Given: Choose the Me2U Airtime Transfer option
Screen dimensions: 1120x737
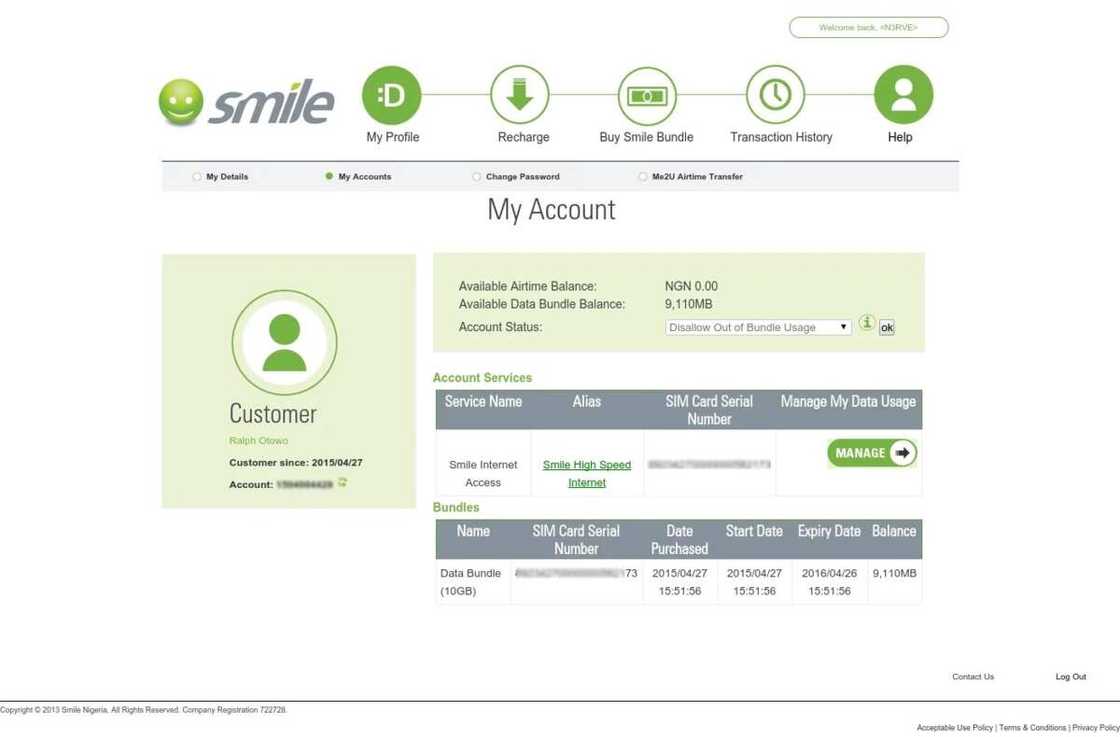Looking at the screenshot, I should (x=641, y=176).
